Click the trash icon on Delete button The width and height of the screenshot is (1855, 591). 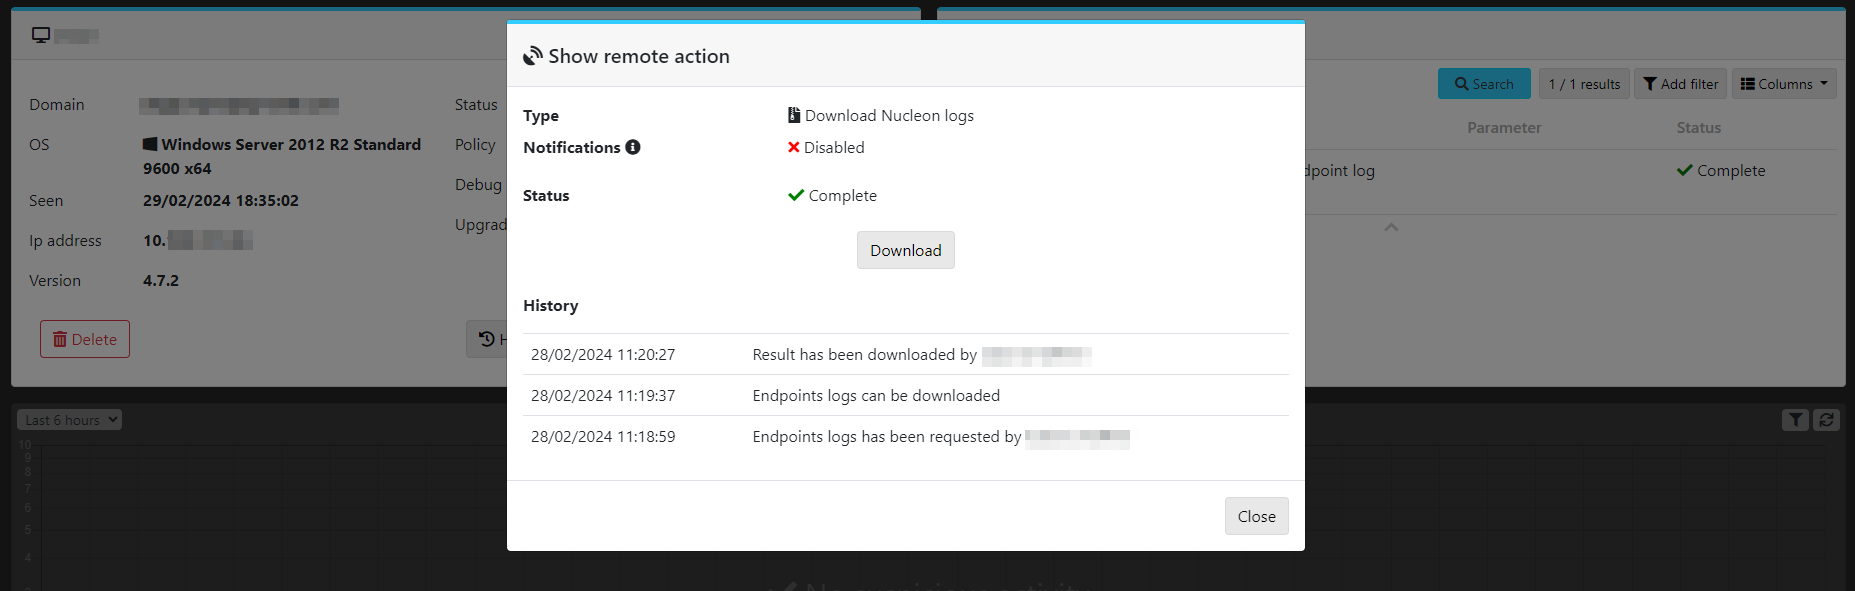coord(60,340)
